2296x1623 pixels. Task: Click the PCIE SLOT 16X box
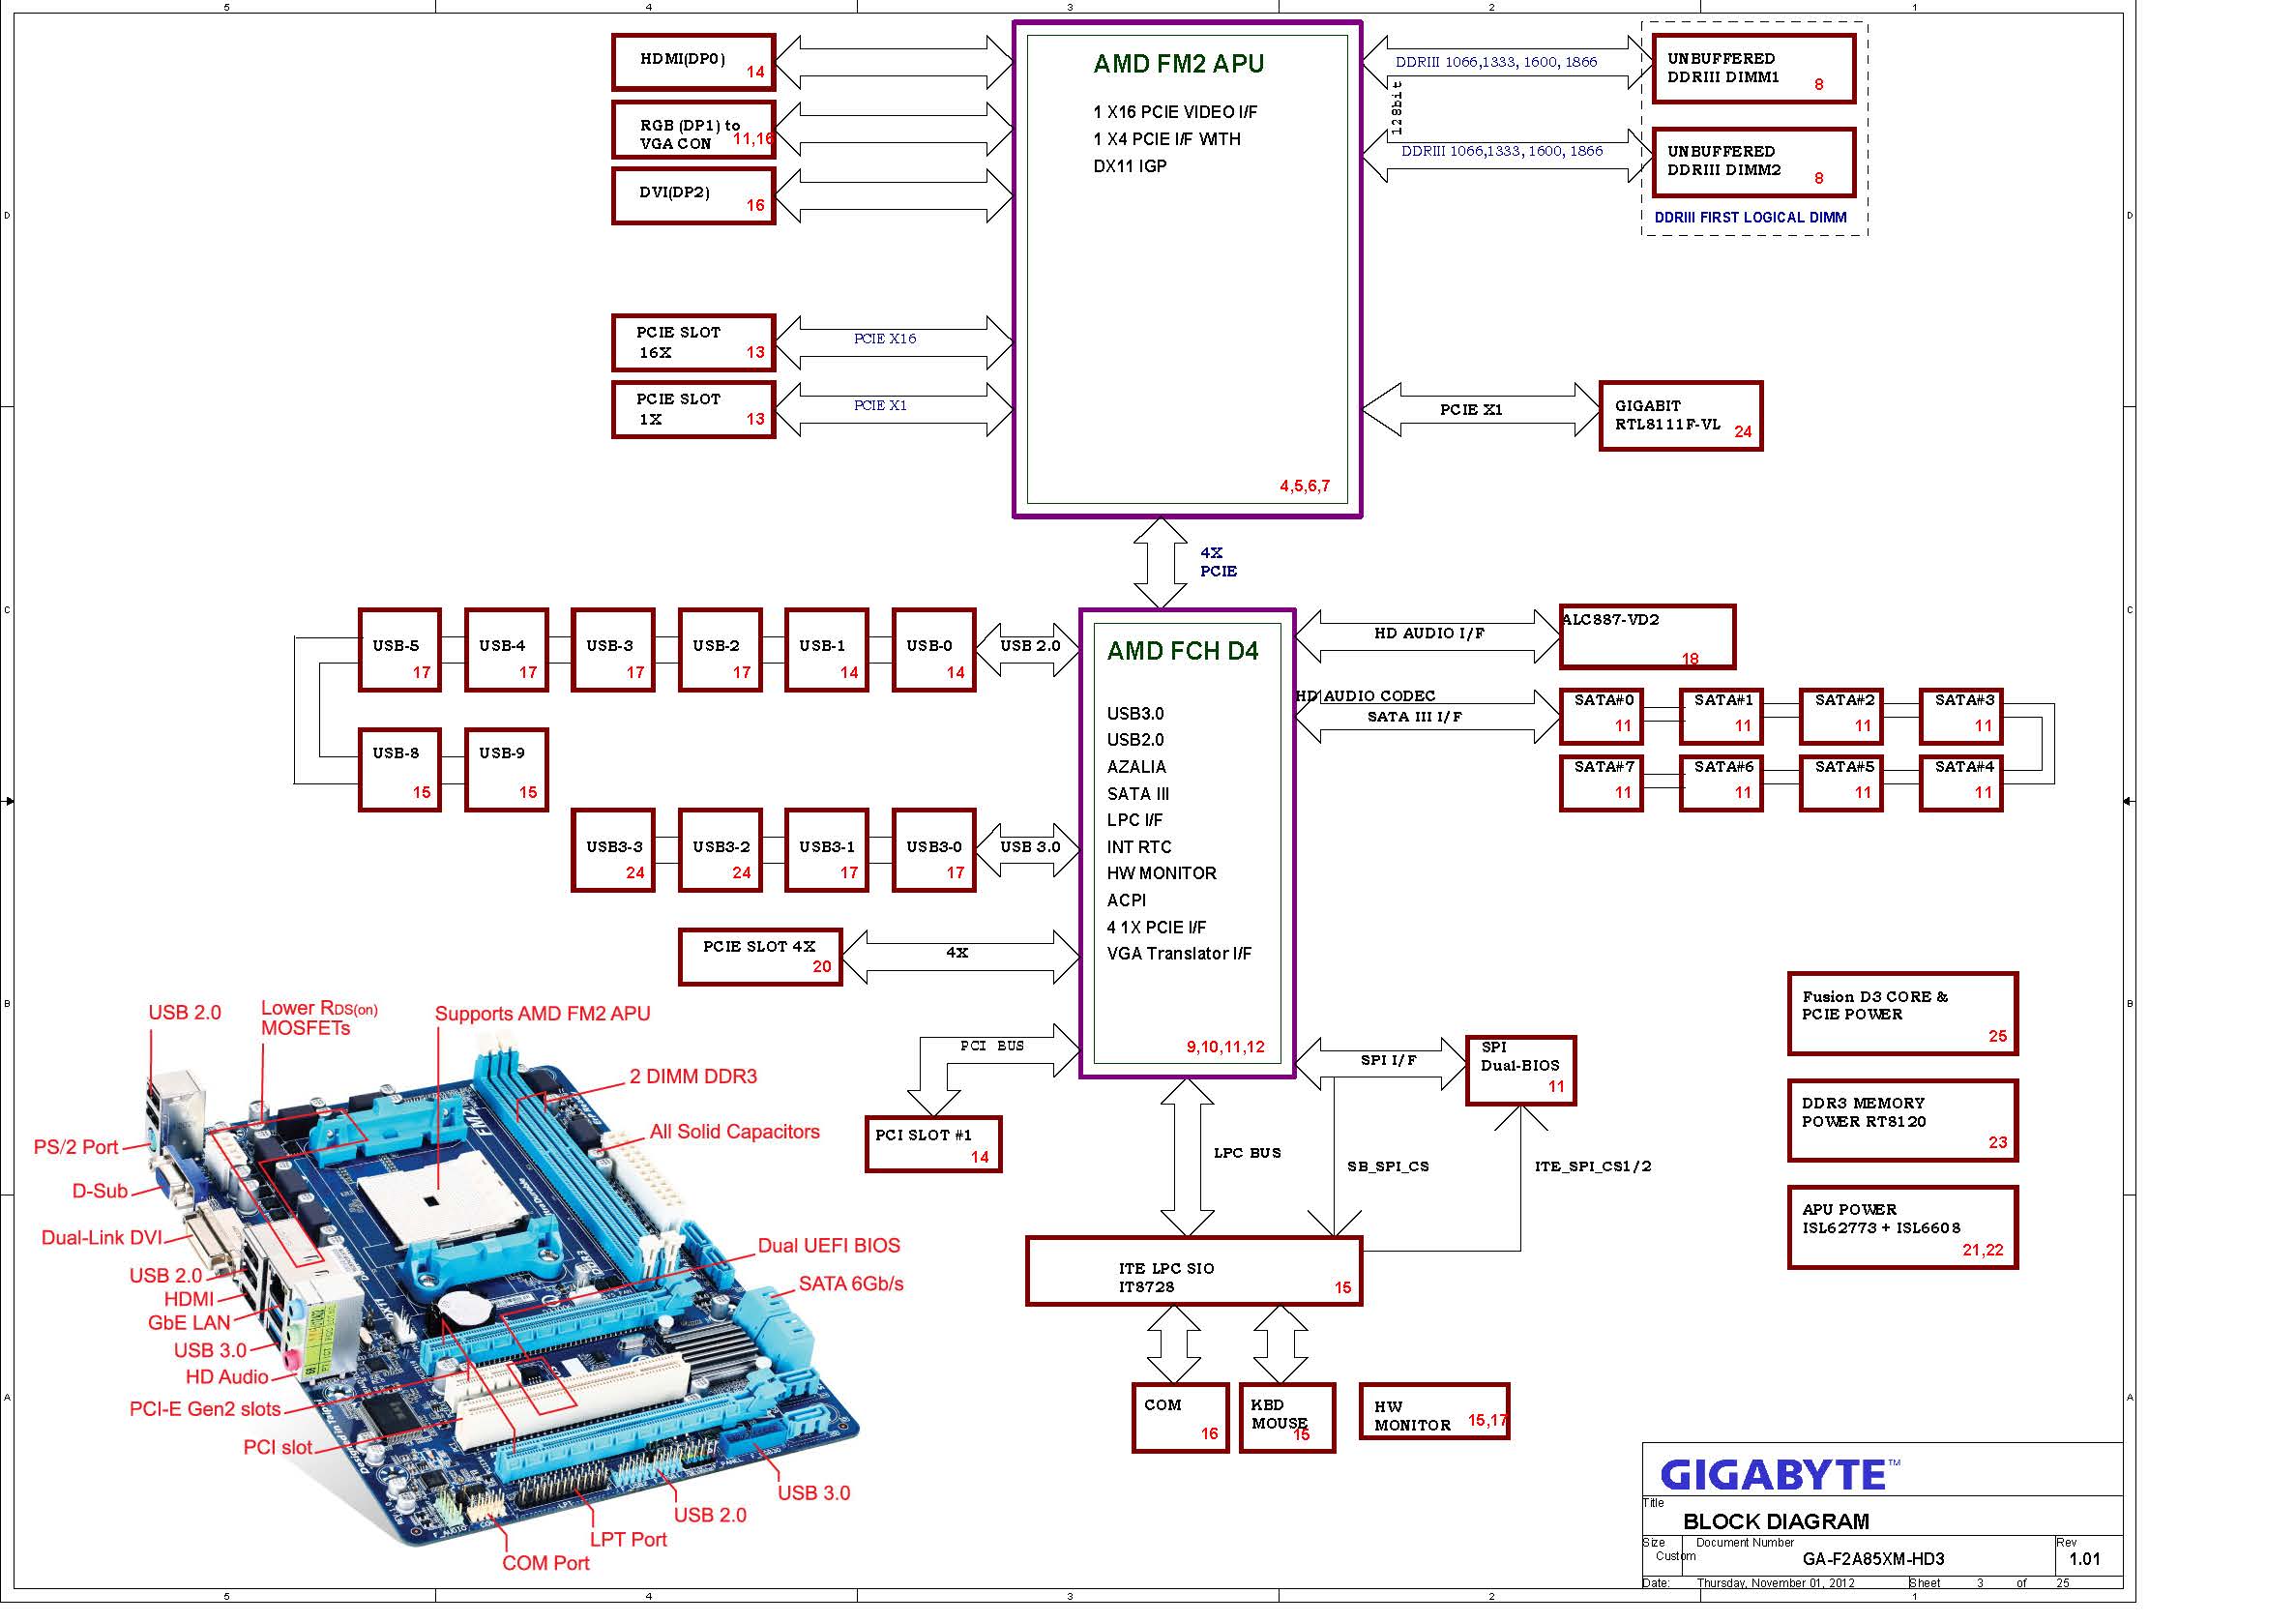(693, 343)
